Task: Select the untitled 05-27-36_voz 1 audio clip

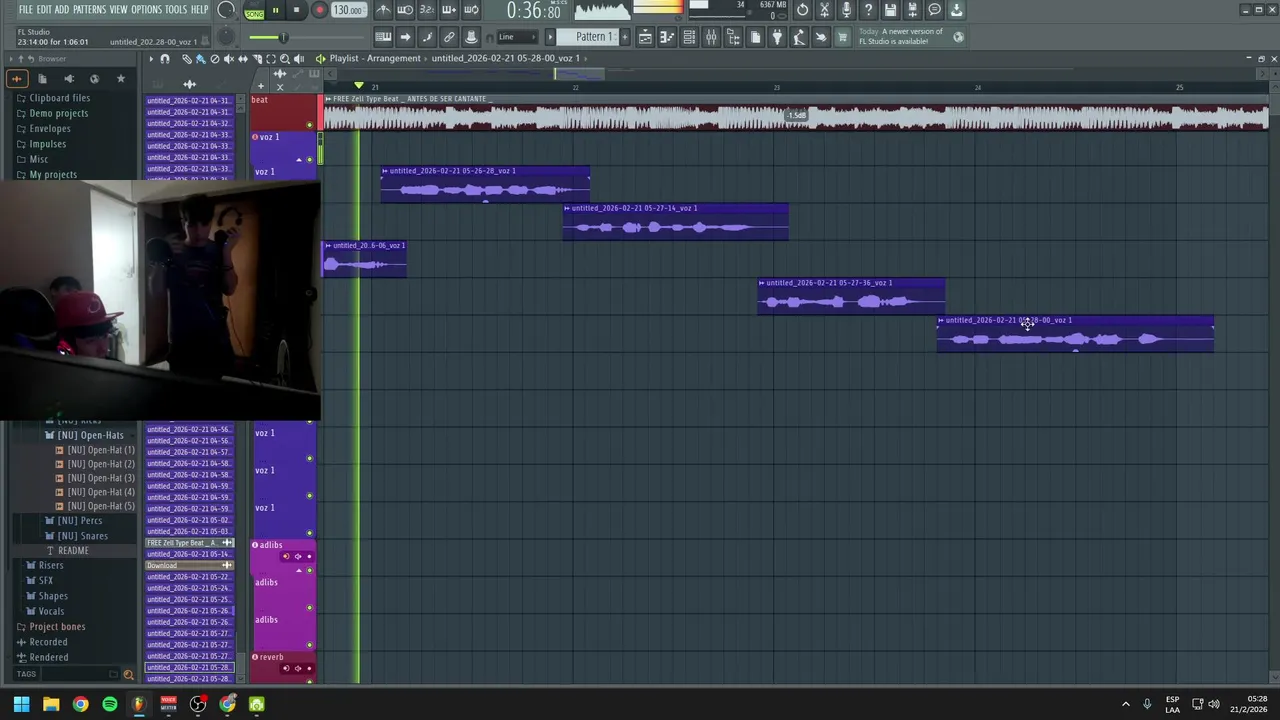Action: [851, 296]
